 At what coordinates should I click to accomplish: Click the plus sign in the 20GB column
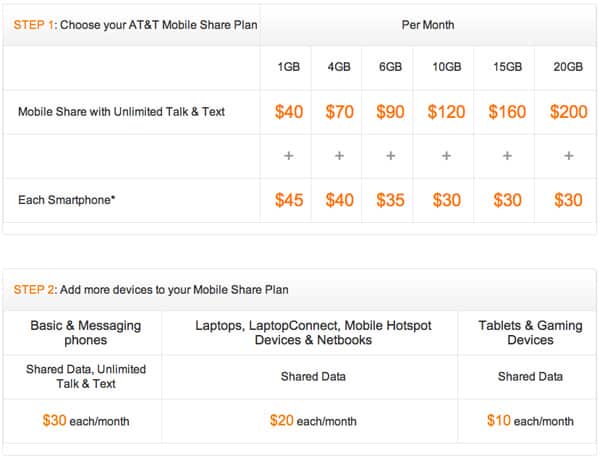tap(568, 156)
